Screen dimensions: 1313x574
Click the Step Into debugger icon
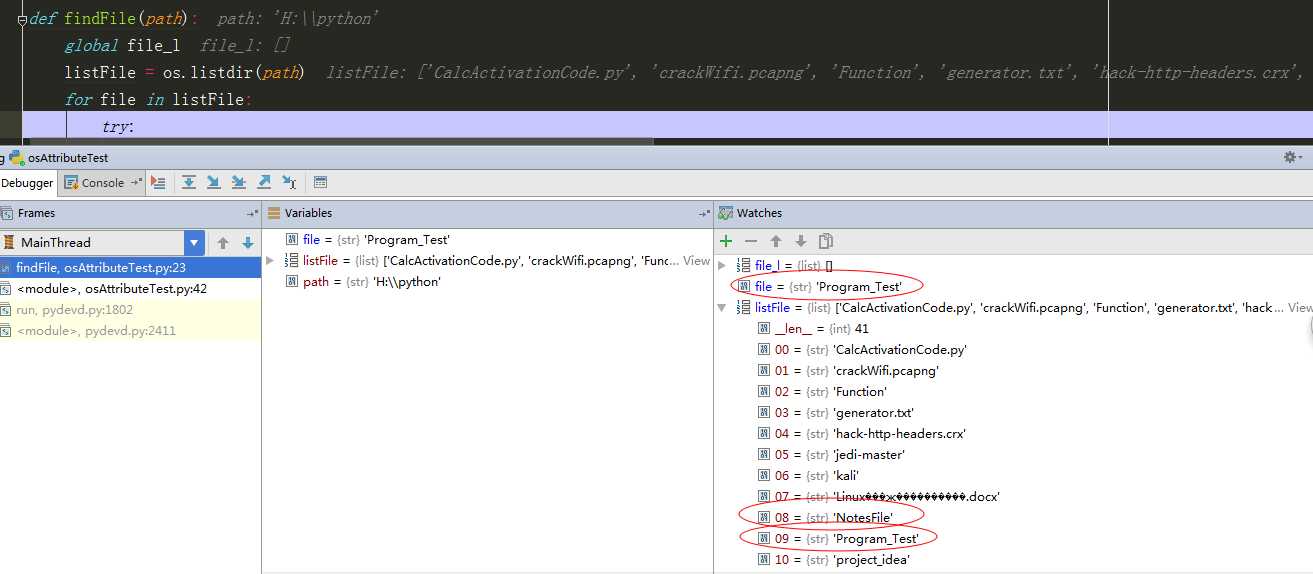pos(213,182)
